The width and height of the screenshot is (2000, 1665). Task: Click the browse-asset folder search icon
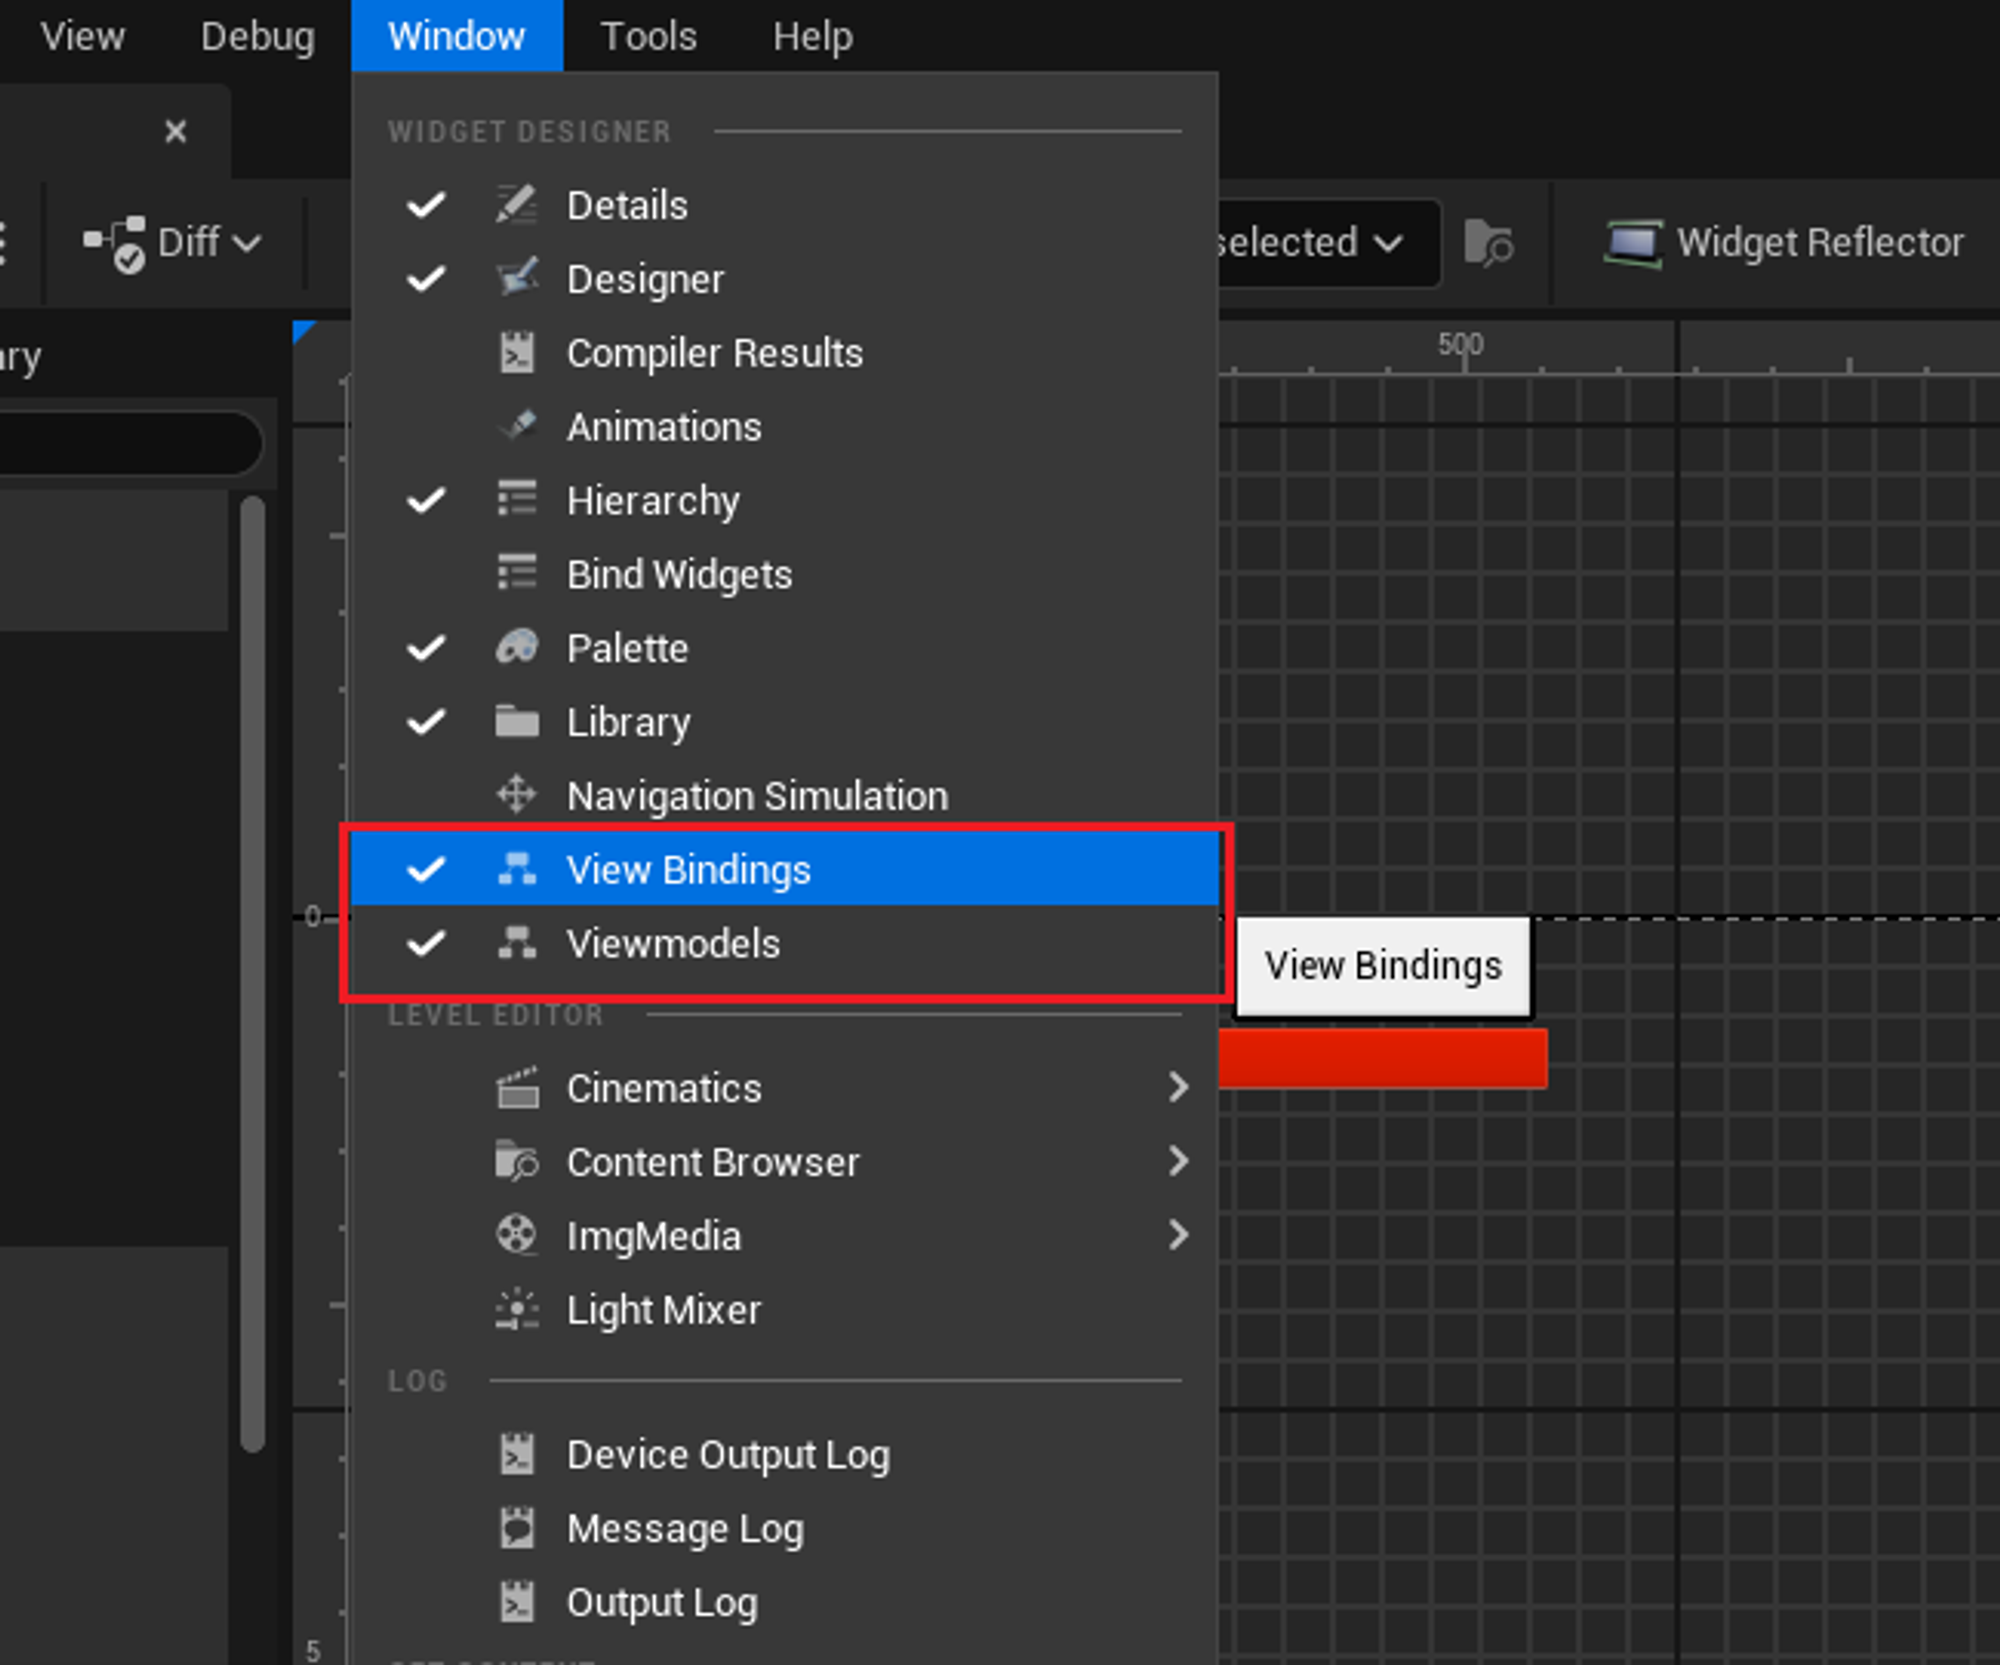1488,243
